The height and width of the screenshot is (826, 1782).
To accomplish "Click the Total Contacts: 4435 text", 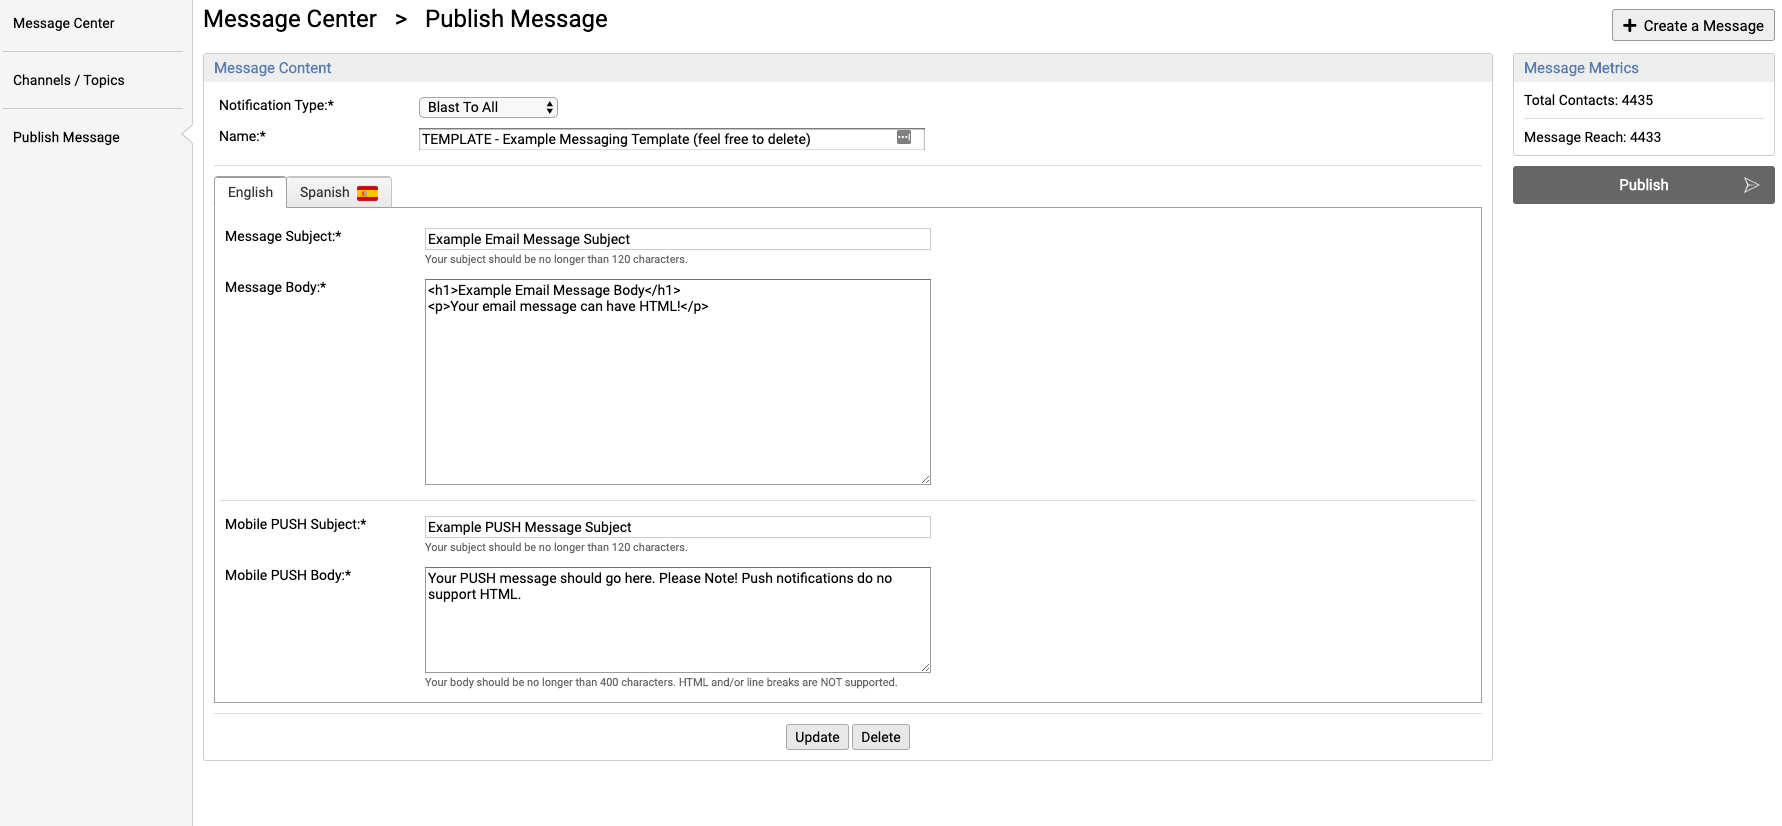I will (x=1588, y=100).
